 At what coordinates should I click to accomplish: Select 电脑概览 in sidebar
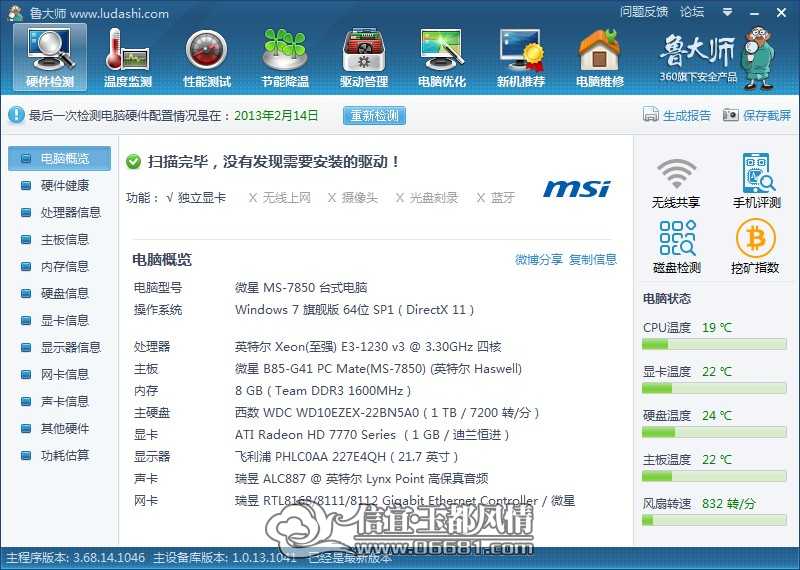pos(60,159)
